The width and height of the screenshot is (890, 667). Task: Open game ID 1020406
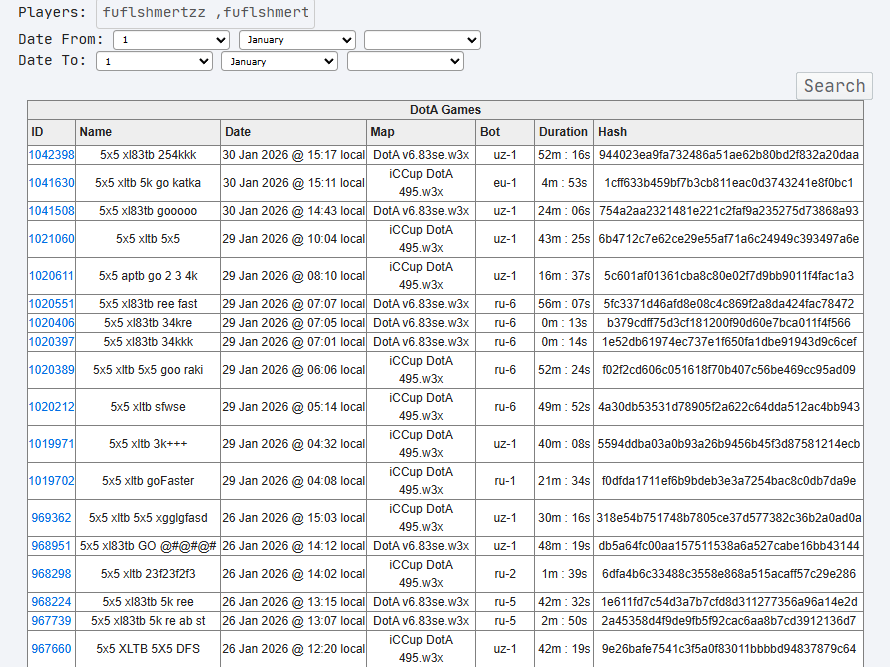click(51, 323)
